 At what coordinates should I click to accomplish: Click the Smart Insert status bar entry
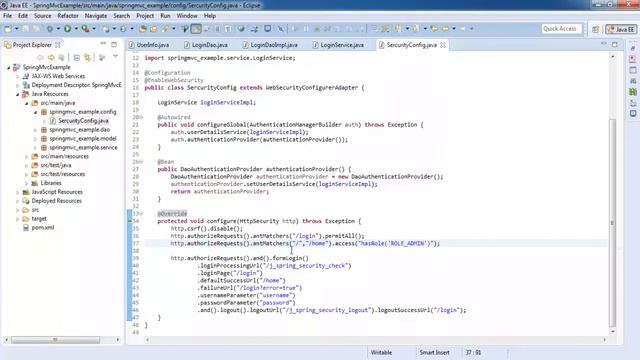(434, 353)
